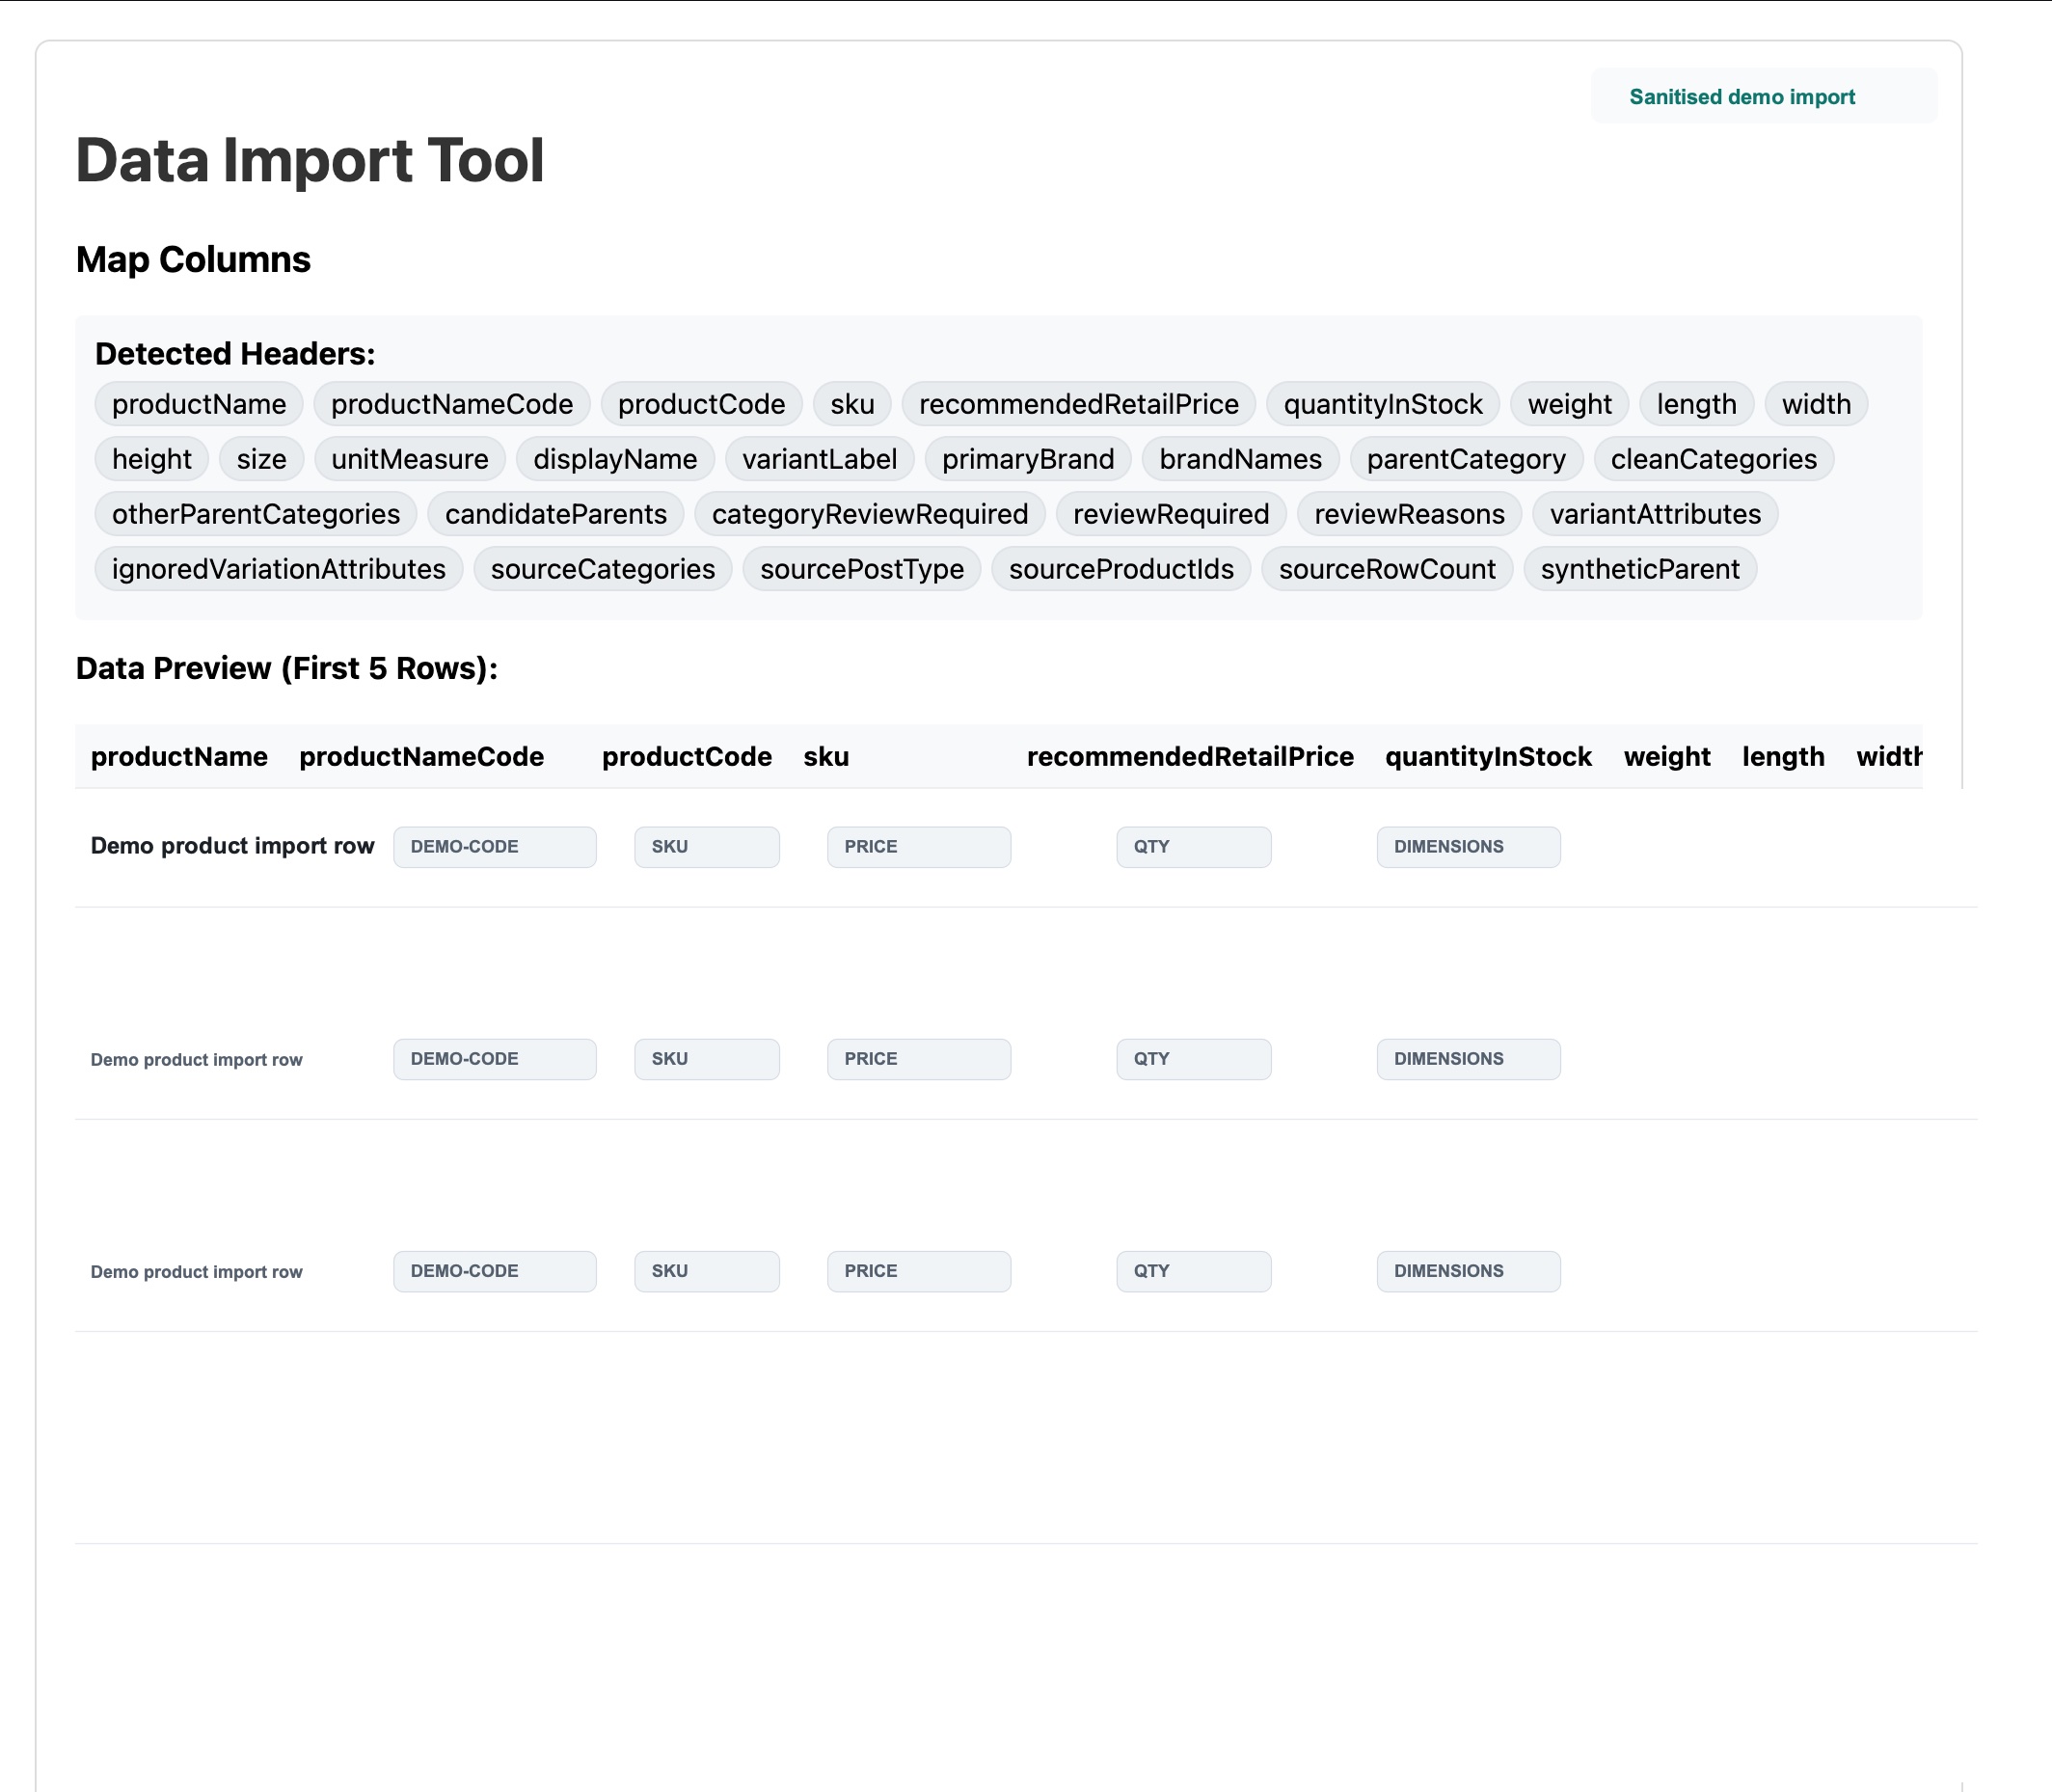Click the reviewReasons header chip
2052x1792 pixels.
click(x=1409, y=514)
